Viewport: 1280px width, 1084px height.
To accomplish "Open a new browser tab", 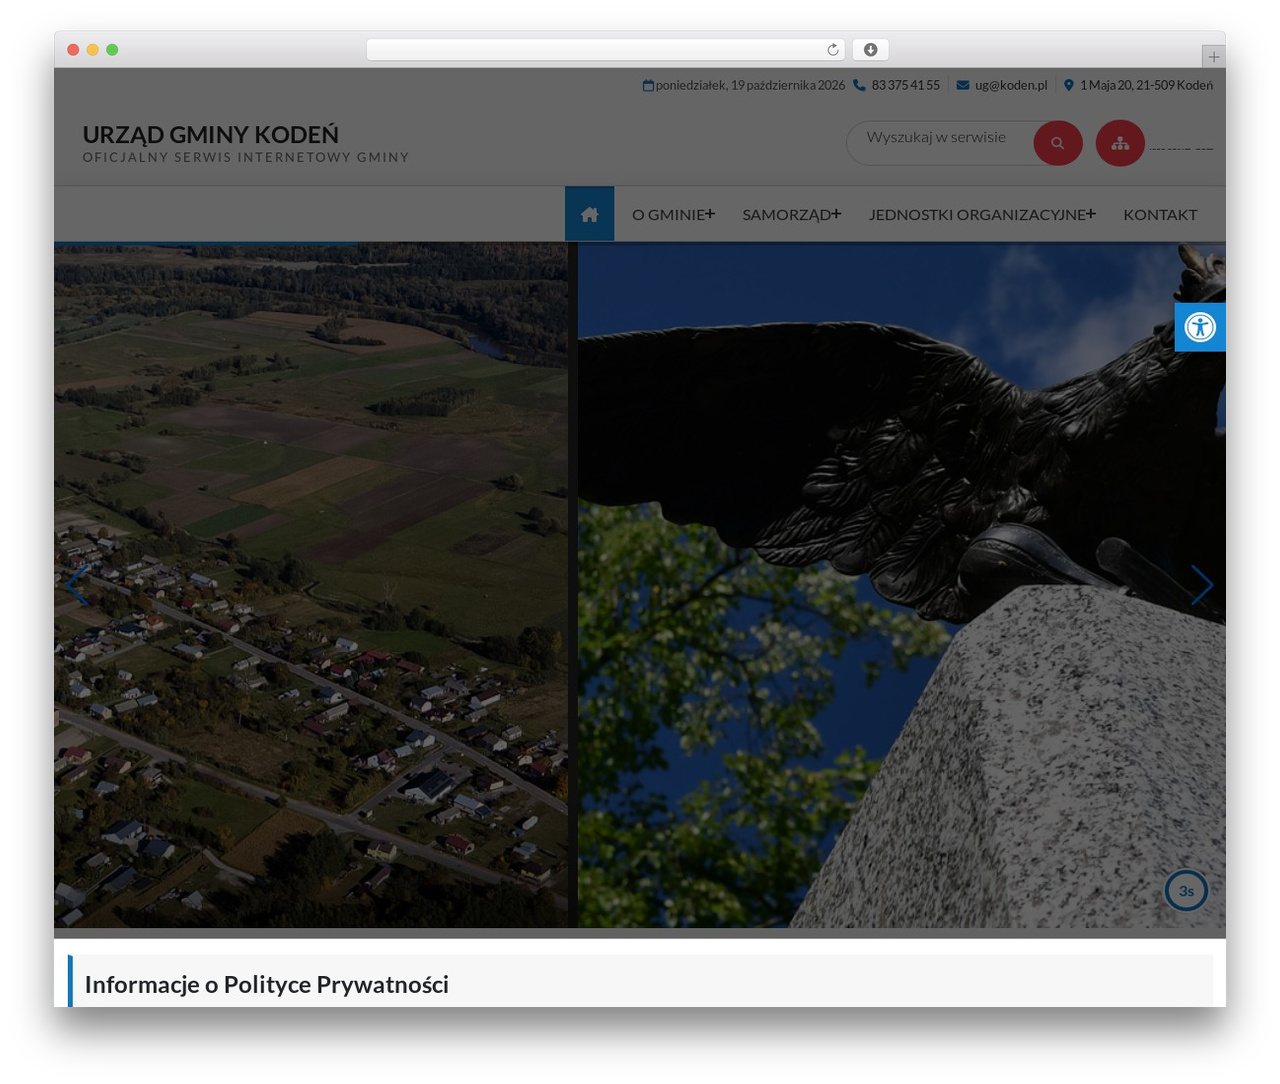I will coord(1213,57).
